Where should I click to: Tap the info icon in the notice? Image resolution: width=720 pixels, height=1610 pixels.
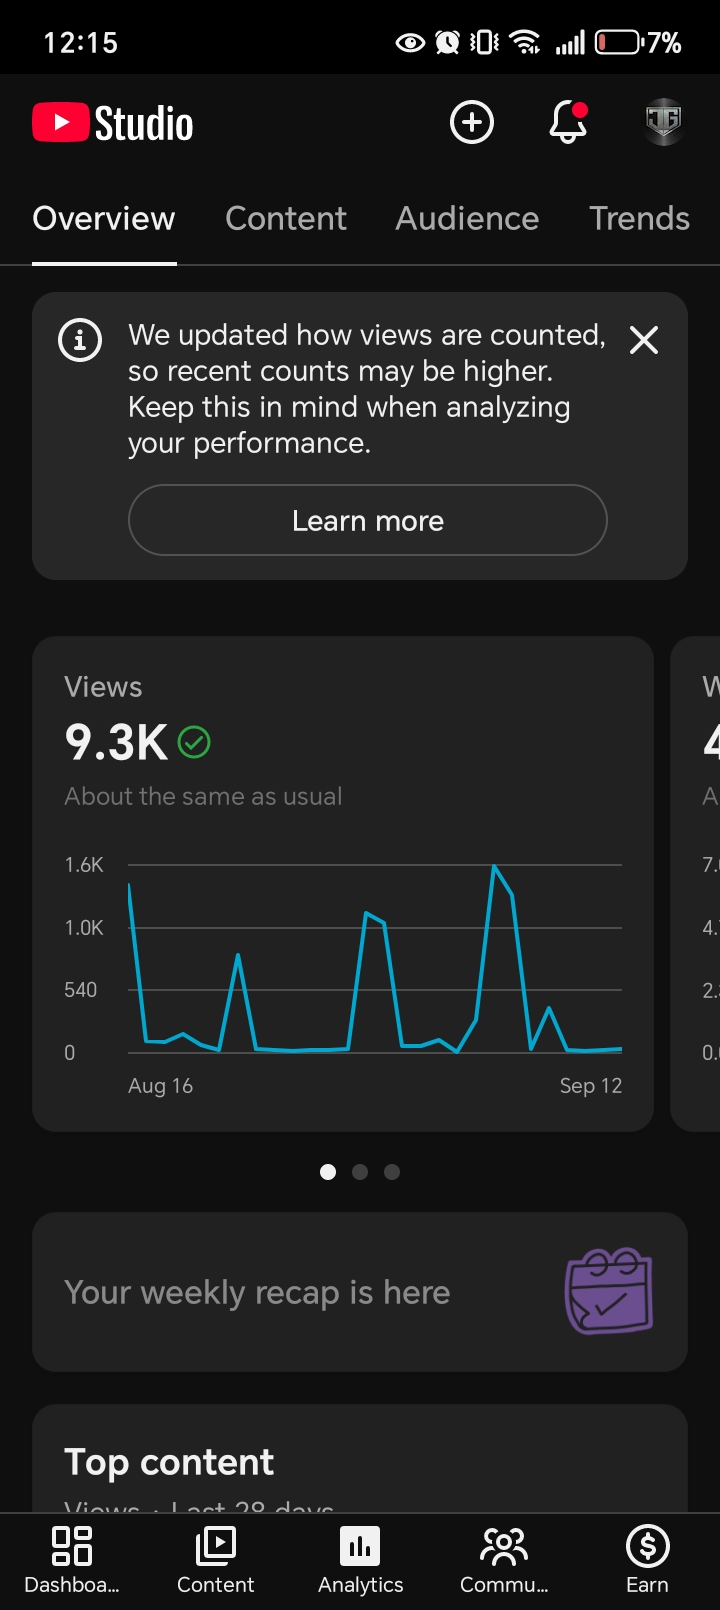(x=80, y=341)
